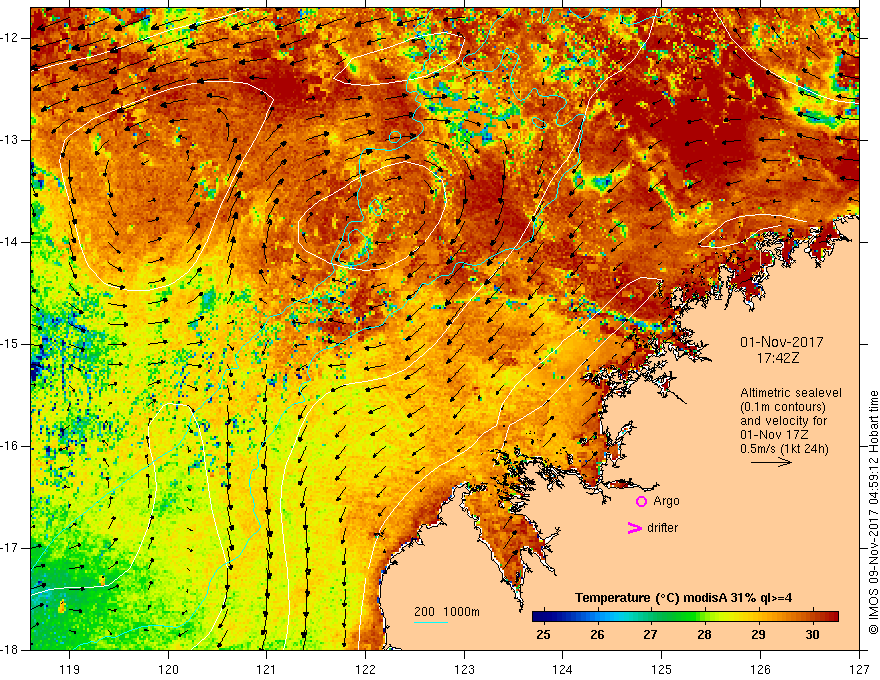Click the latitude axis label -17
The height and width of the screenshot is (680, 880).
click(x=11, y=548)
